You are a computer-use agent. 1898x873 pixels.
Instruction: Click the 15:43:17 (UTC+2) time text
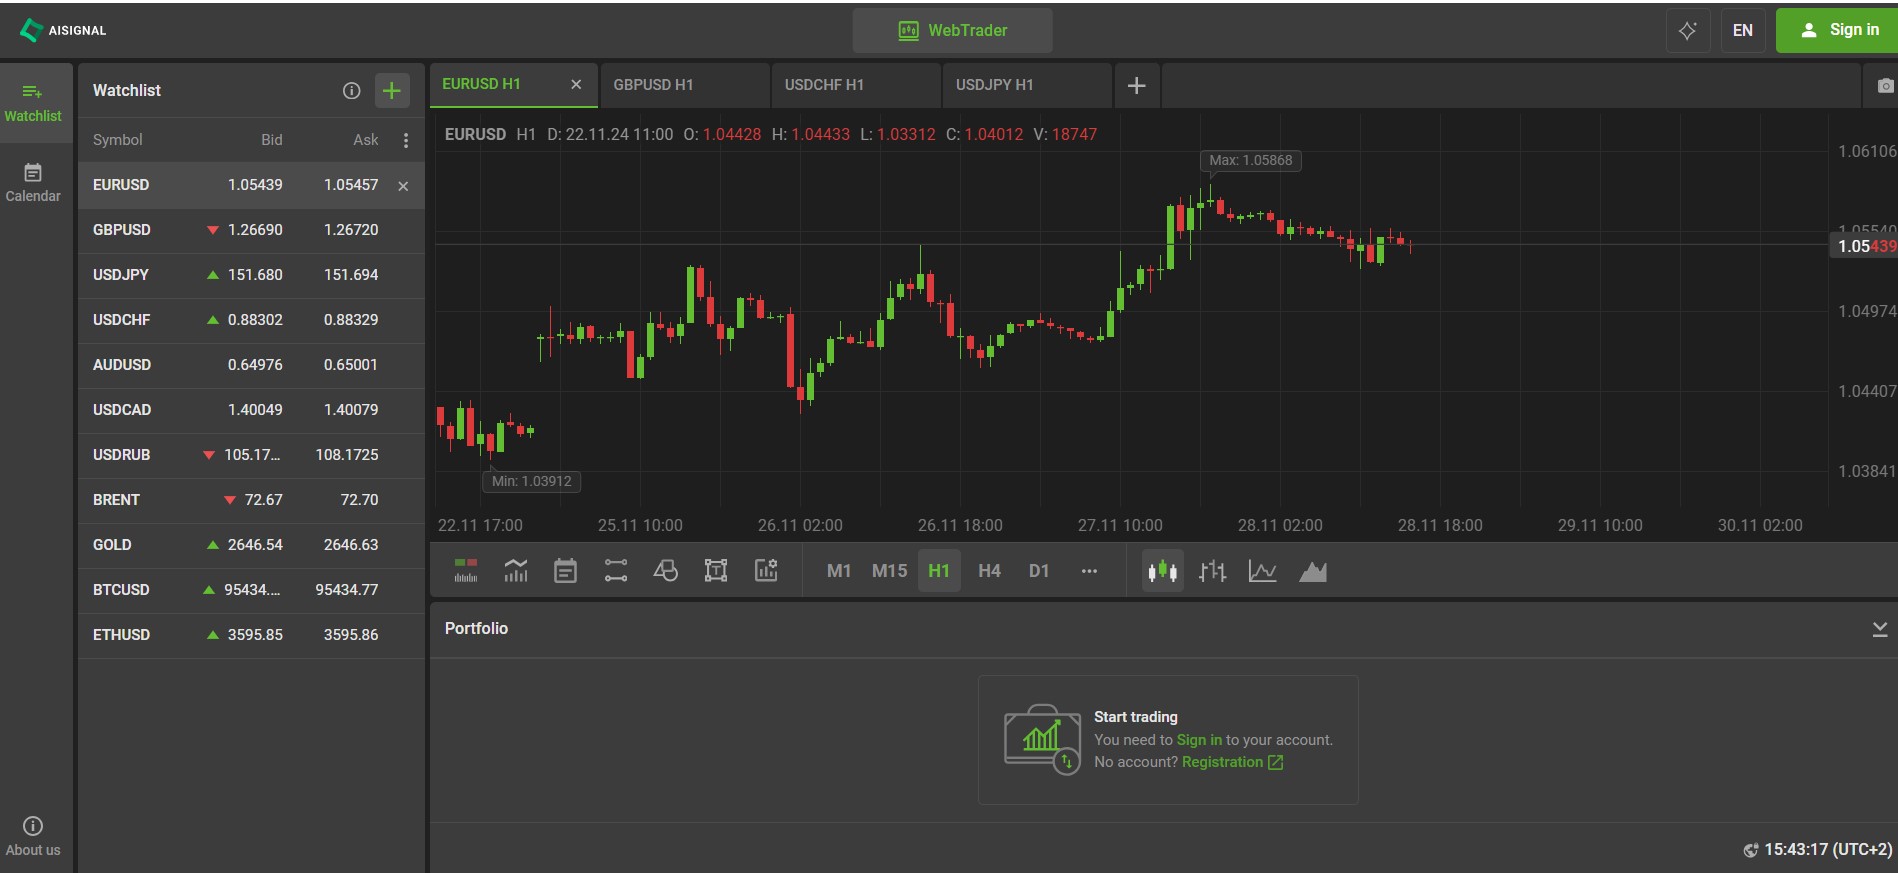(x=1828, y=850)
